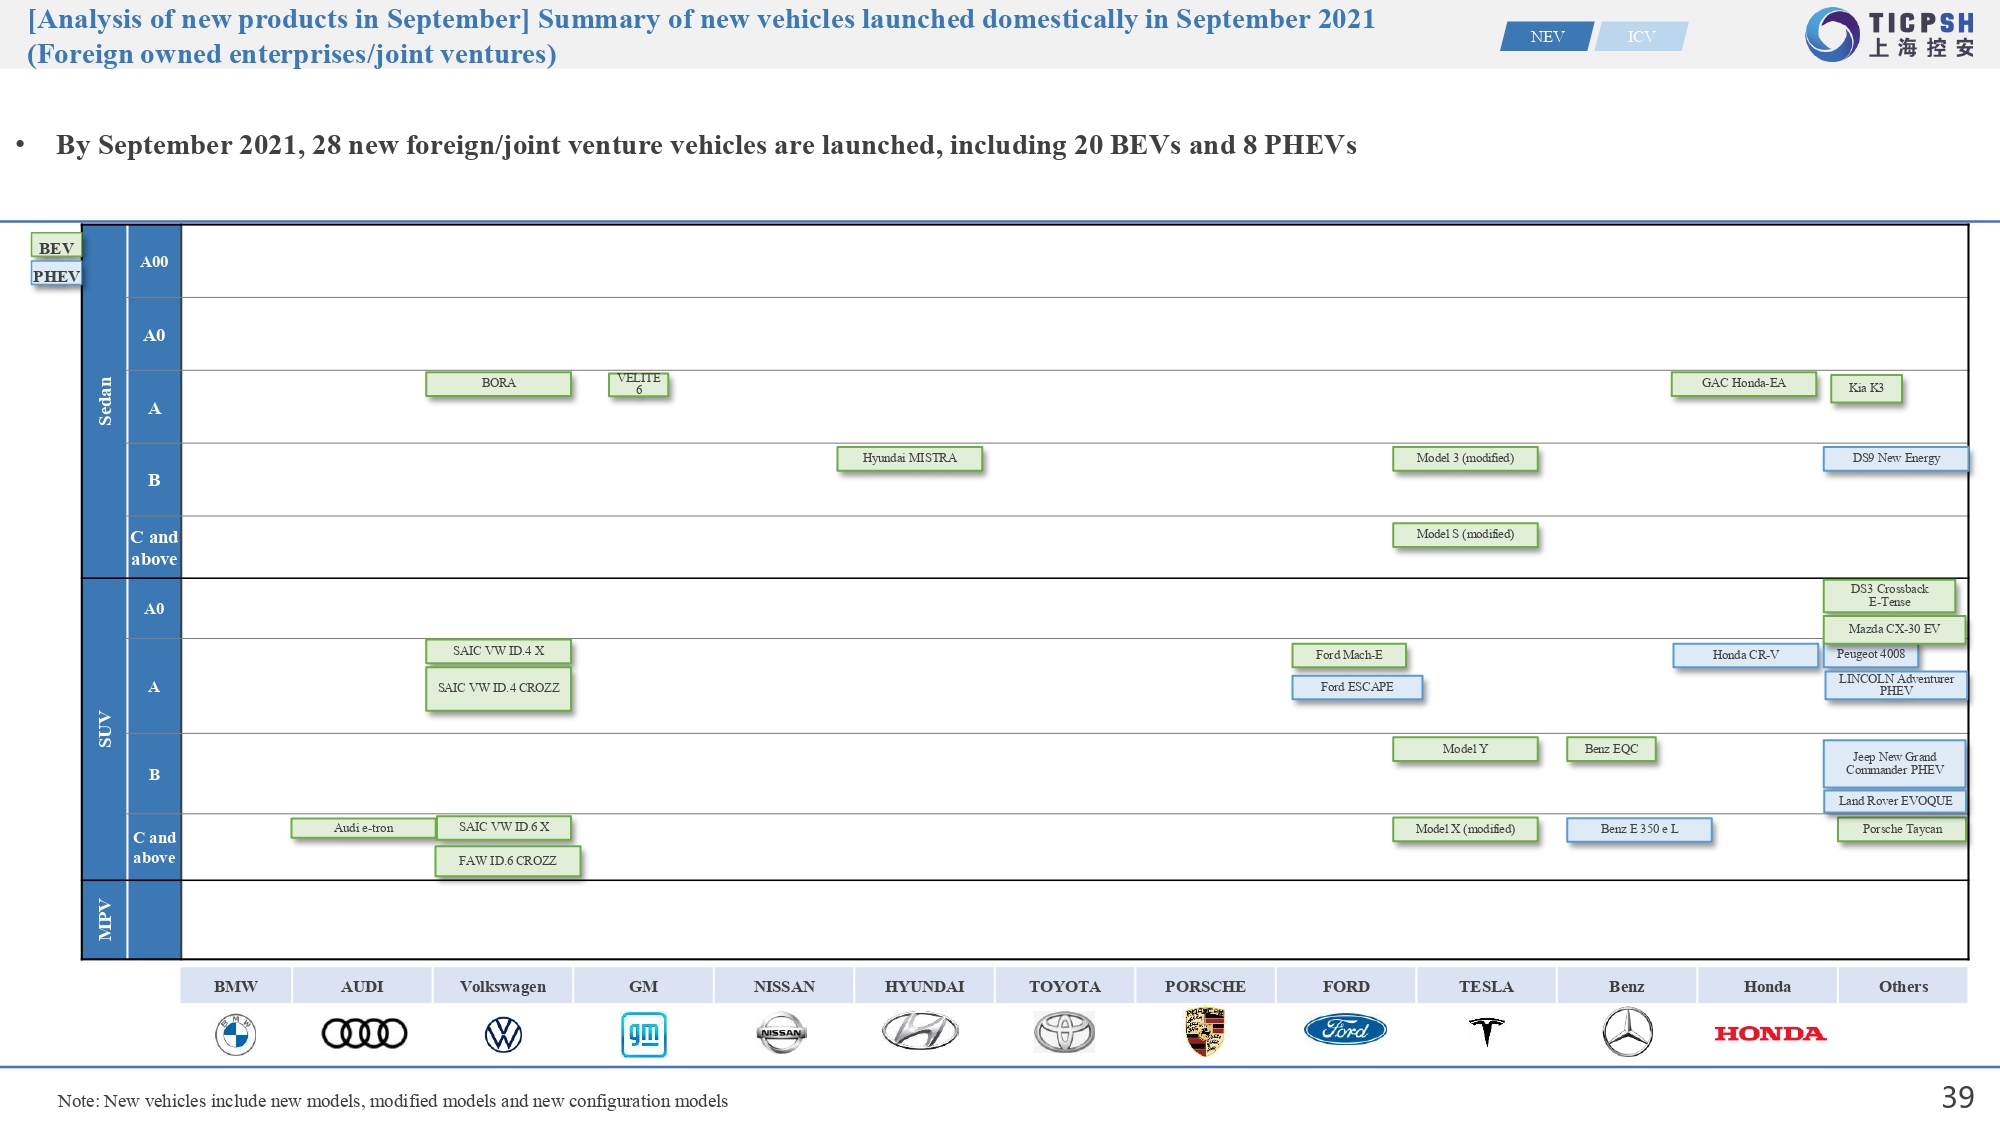This screenshot has height=1125, width=2000.
Task: Select the blue PHEV legend box
Action: (x=56, y=275)
